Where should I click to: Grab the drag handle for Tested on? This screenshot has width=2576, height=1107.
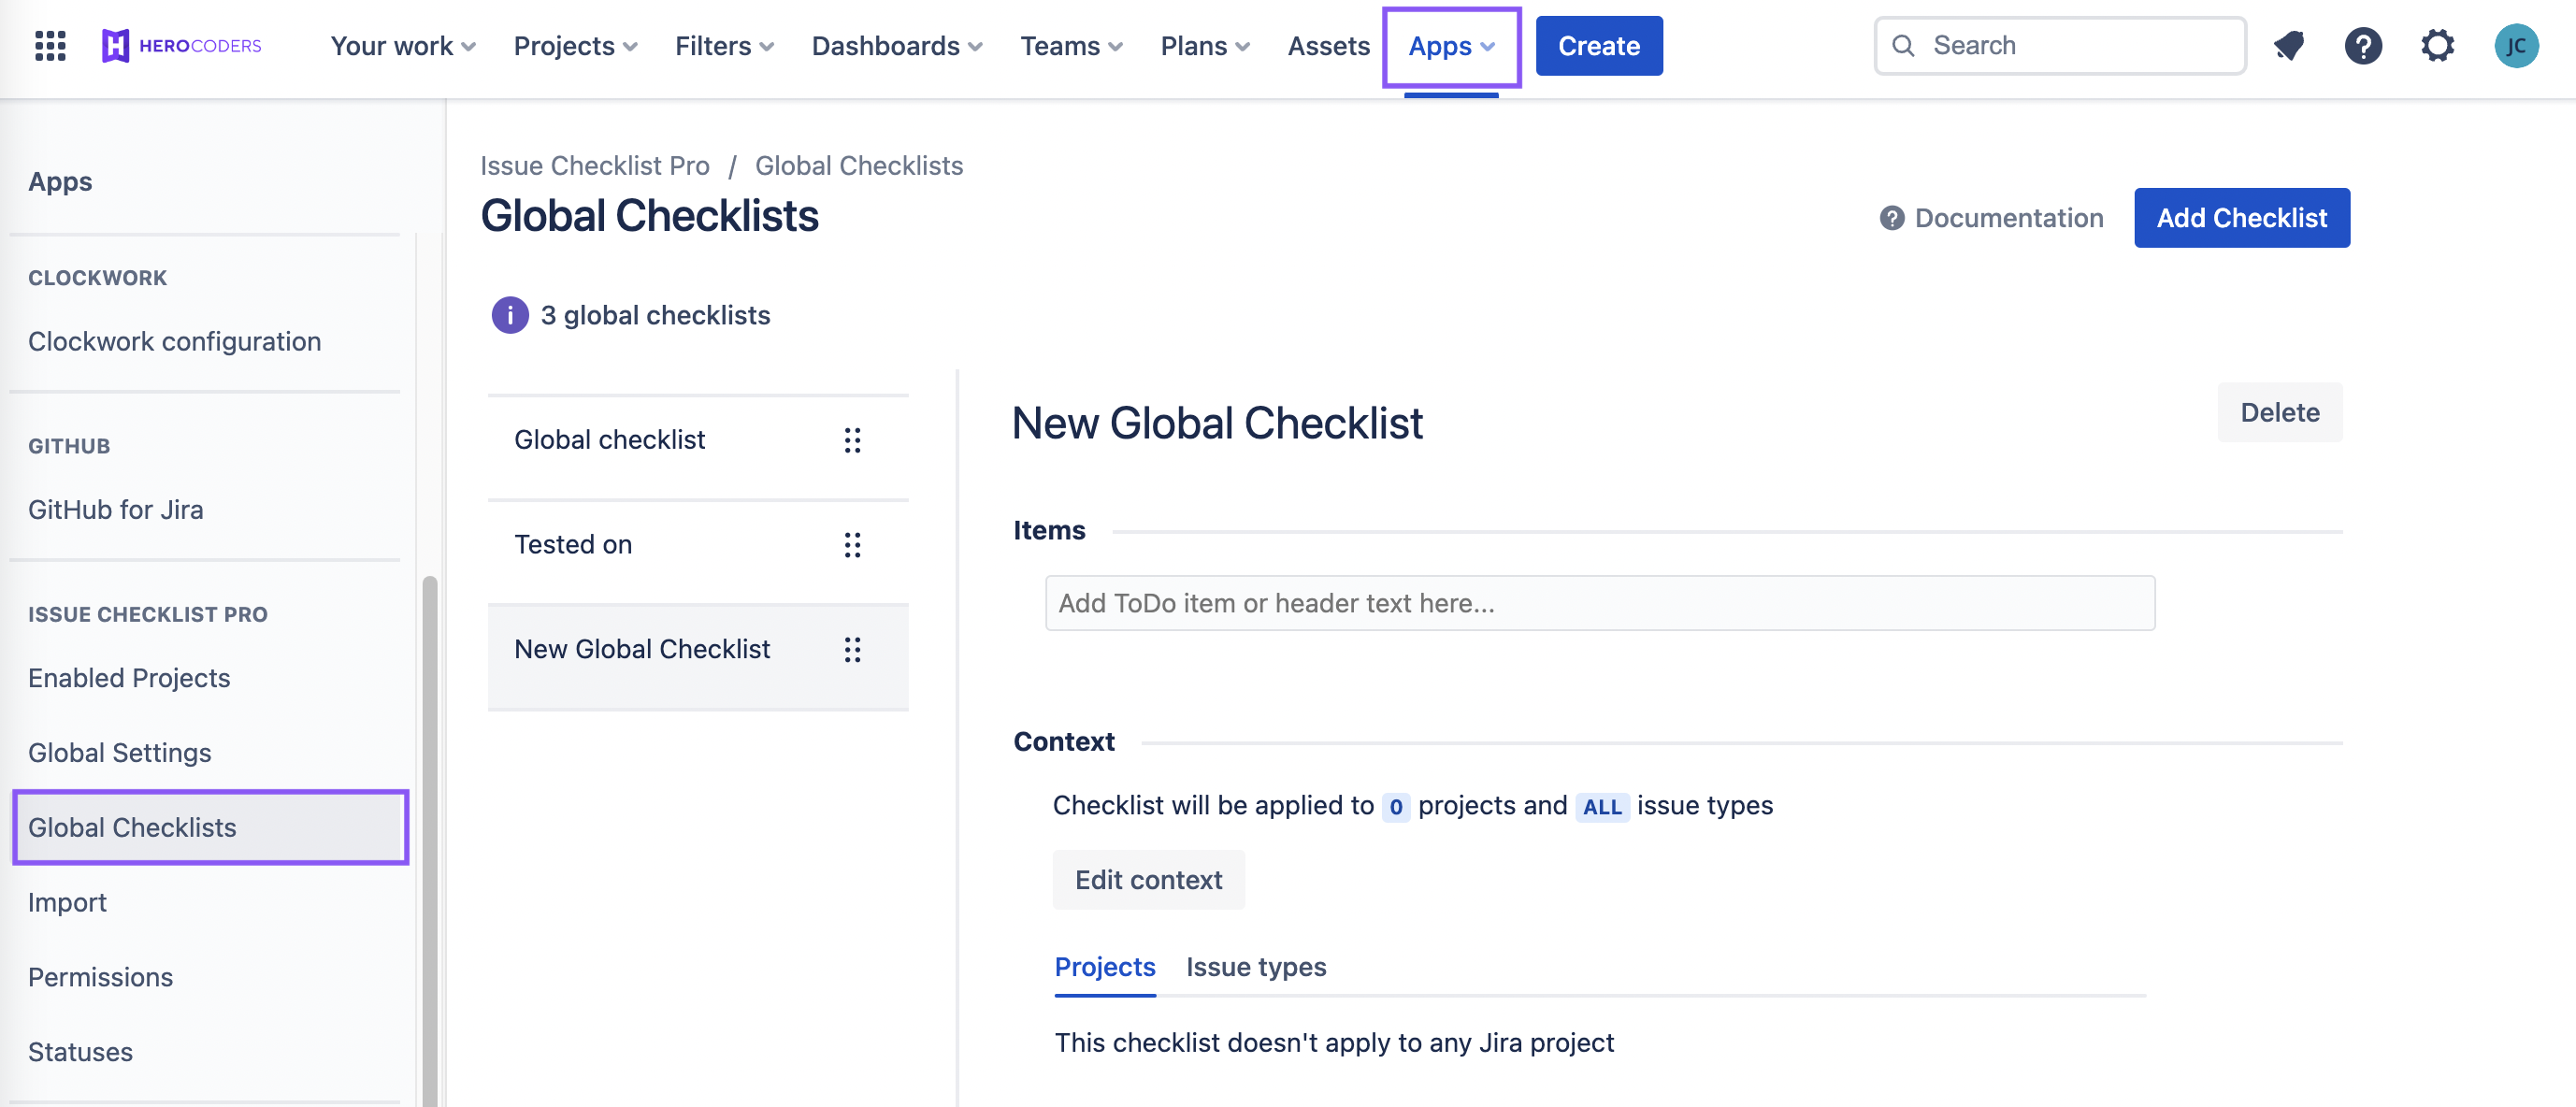coord(852,545)
